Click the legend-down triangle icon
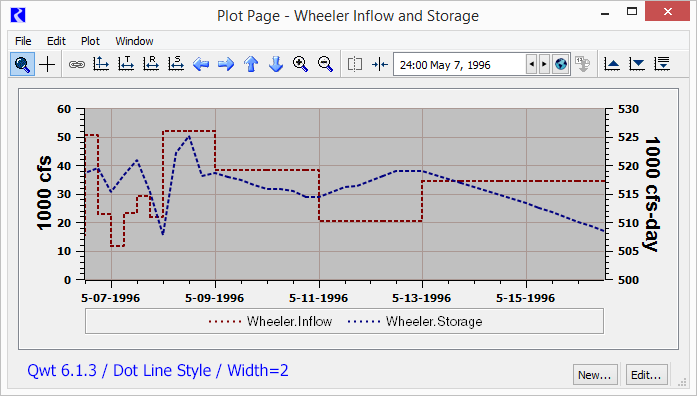697x396 pixels. tap(637, 64)
